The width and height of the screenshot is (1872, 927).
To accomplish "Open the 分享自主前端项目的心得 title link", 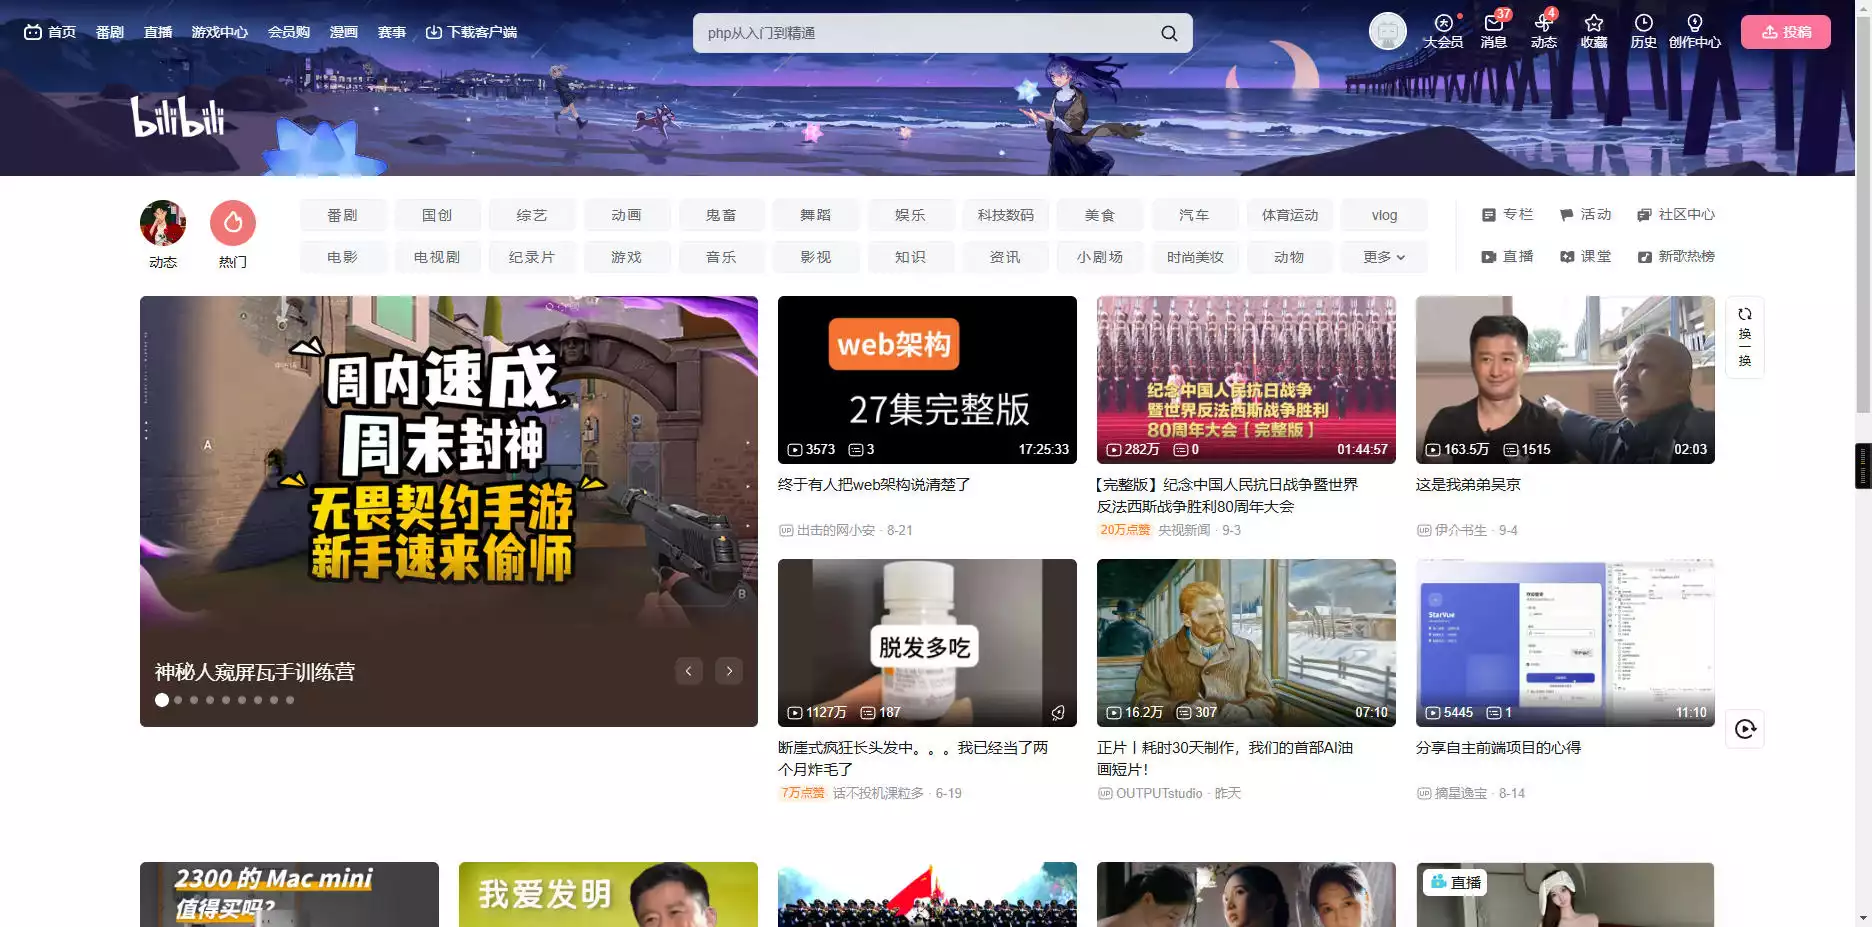I will tap(1498, 748).
